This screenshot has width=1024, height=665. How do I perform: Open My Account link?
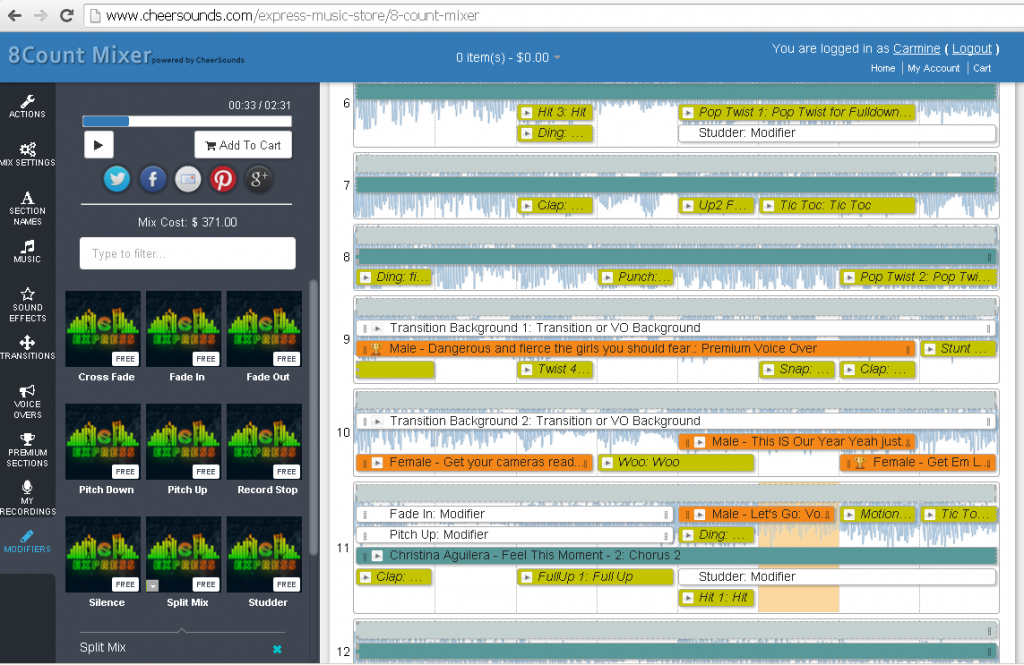pyautogui.click(x=933, y=68)
